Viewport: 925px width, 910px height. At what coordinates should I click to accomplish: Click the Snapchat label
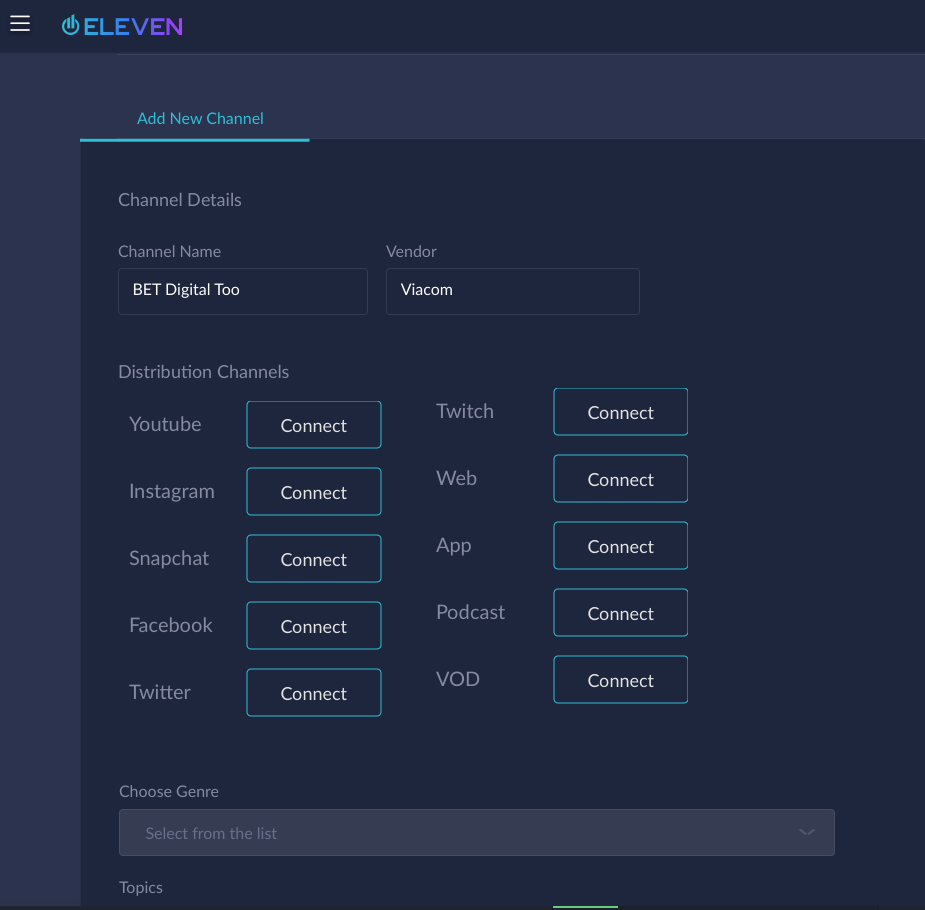pos(169,558)
